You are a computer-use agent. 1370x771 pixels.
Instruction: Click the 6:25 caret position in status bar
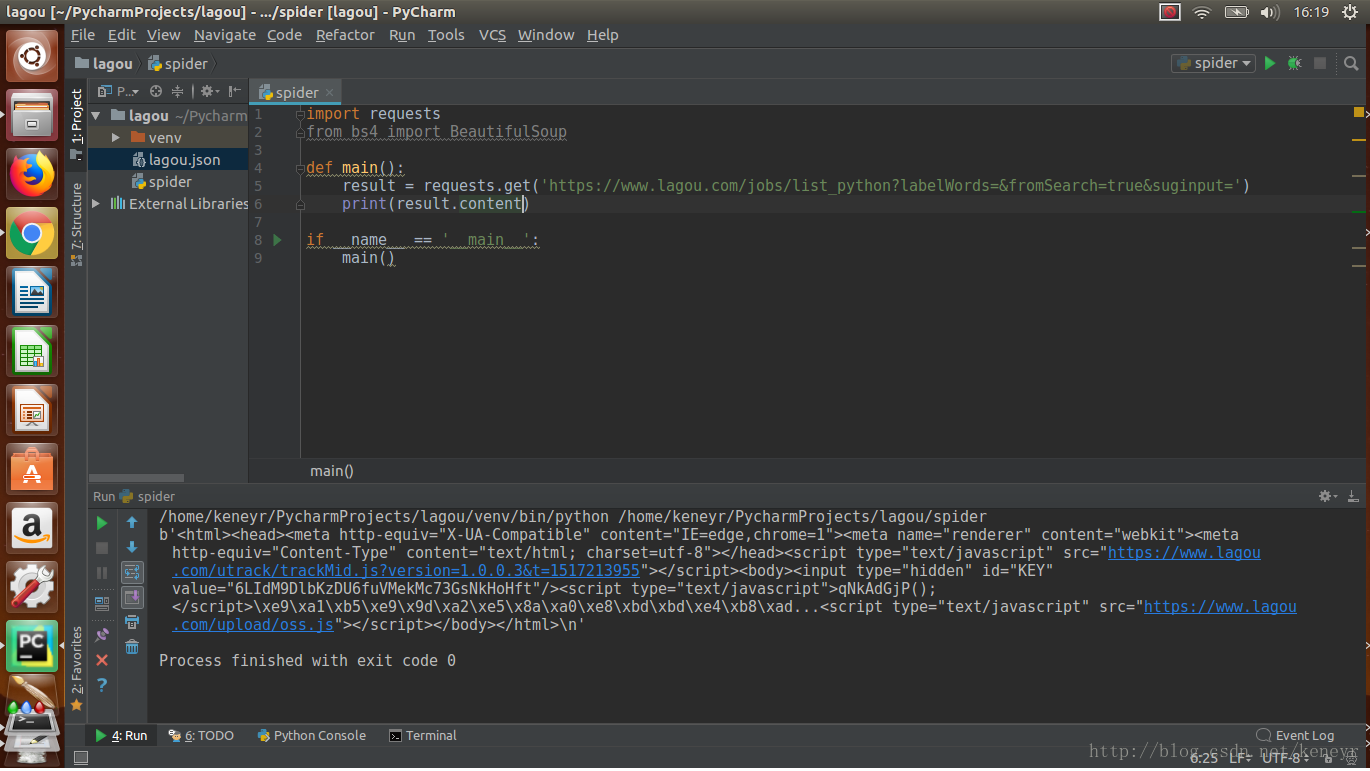click(1204, 758)
